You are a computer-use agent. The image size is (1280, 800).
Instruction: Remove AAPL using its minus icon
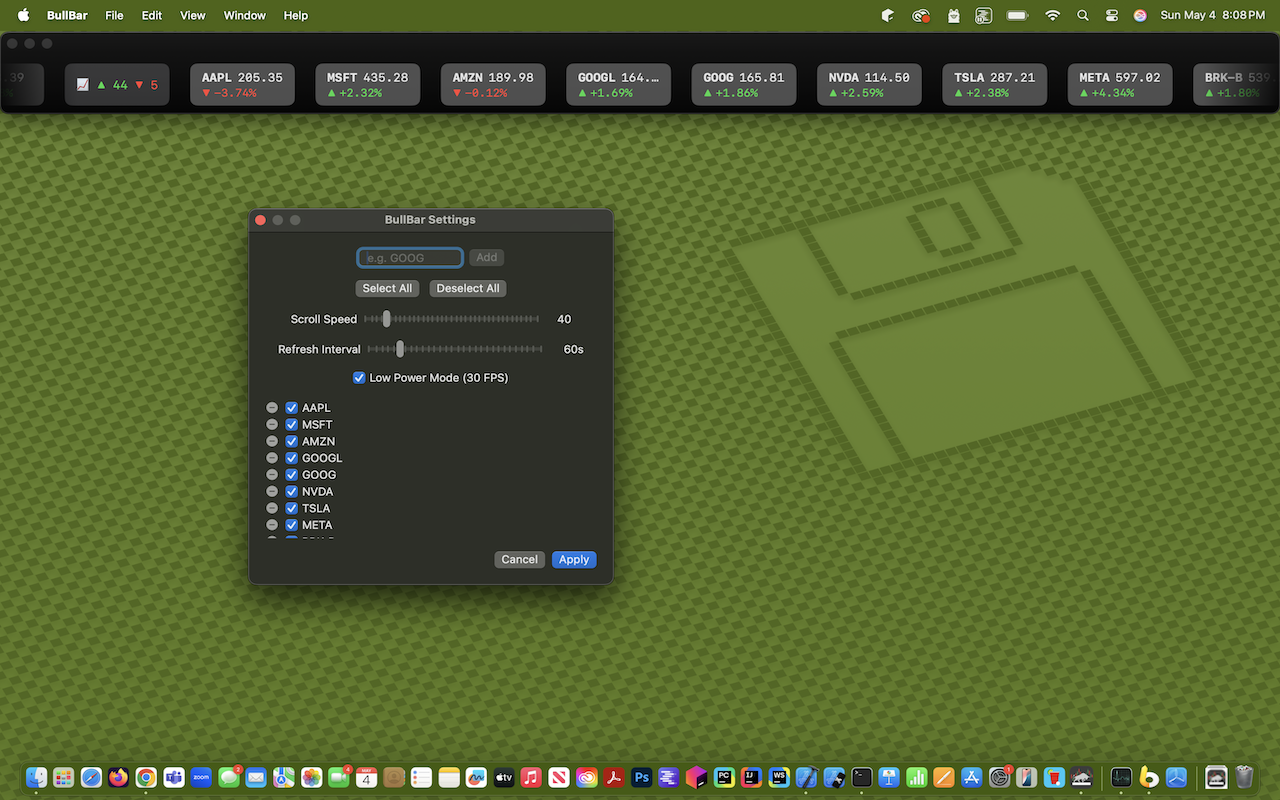click(272, 407)
